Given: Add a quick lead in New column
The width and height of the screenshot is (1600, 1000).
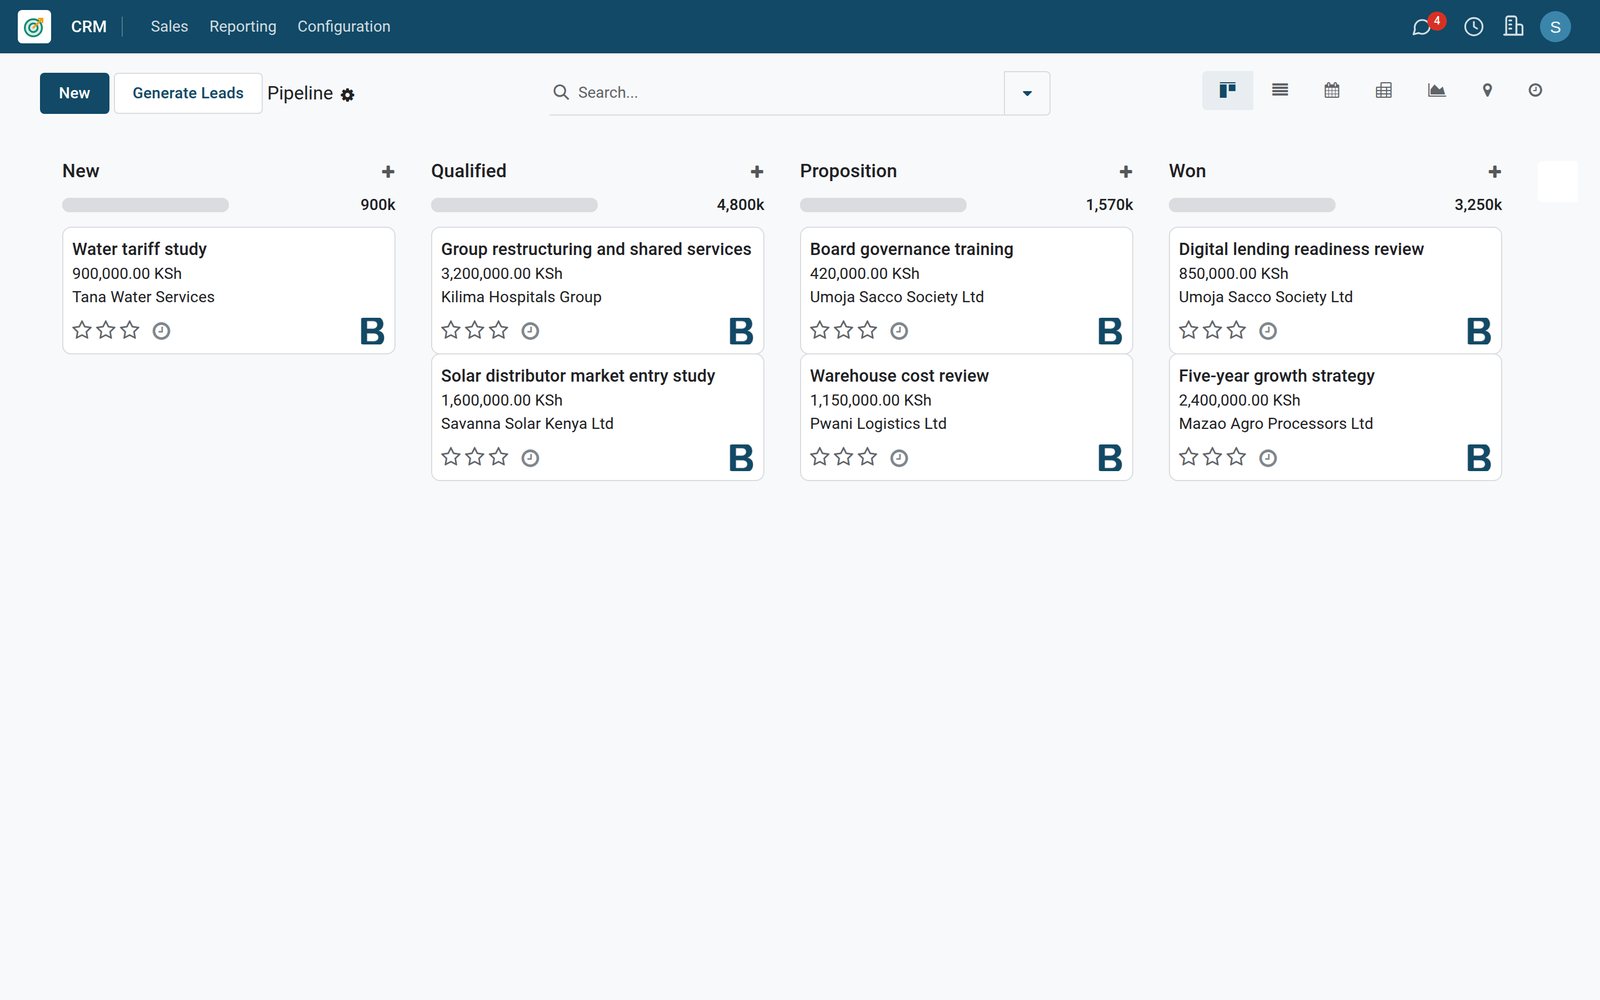Looking at the screenshot, I should coord(388,172).
